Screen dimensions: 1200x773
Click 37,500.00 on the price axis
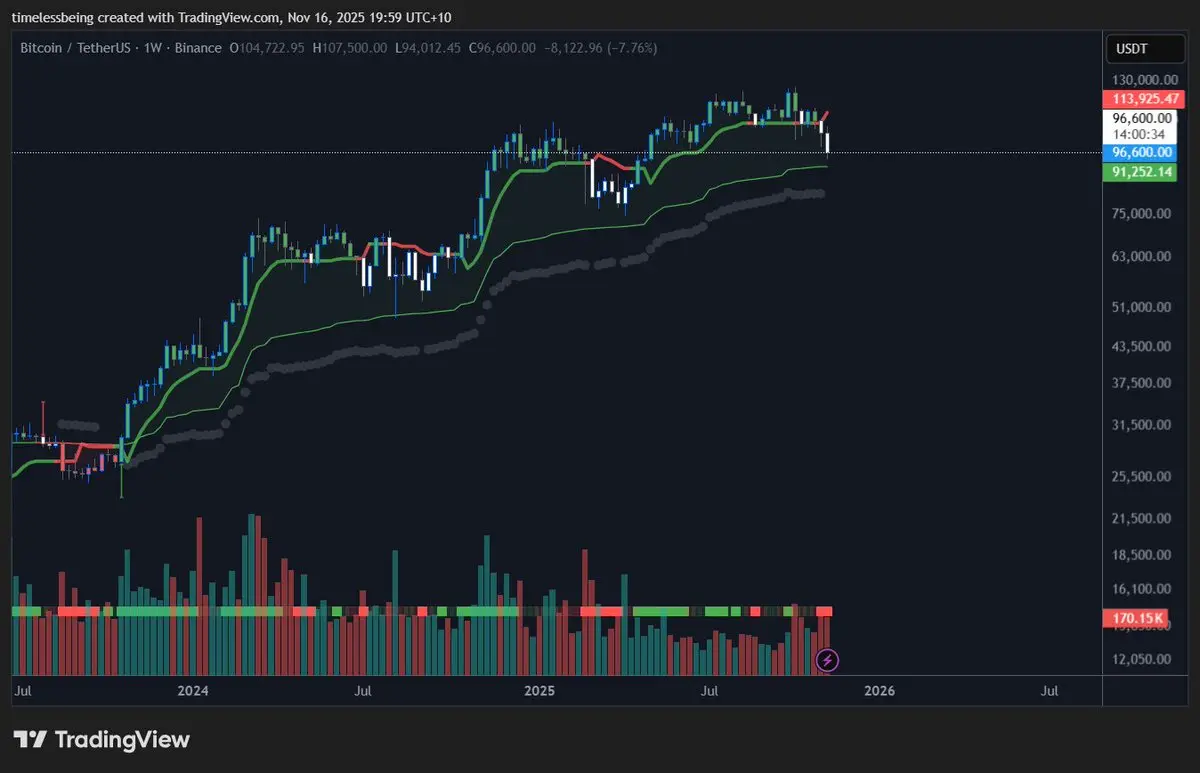tap(1142, 383)
